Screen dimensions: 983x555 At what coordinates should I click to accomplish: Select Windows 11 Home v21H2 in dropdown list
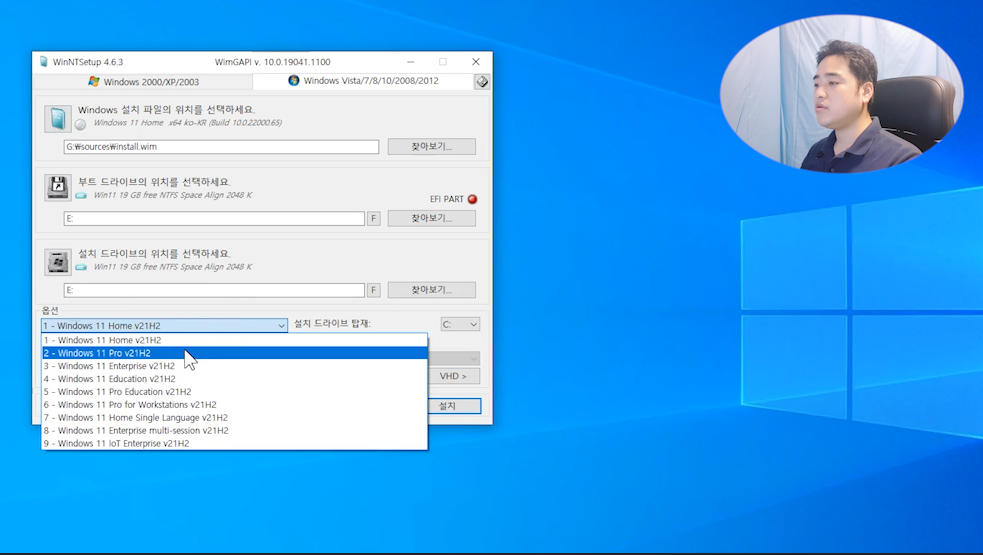(x=234, y=340)
